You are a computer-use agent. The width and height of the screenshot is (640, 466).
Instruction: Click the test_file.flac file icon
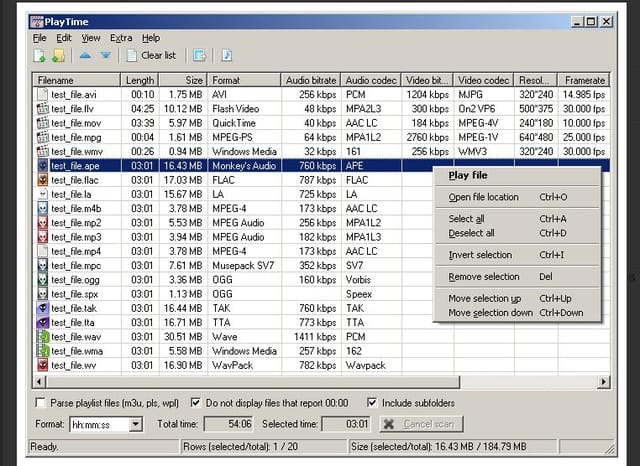coord(42,180)
